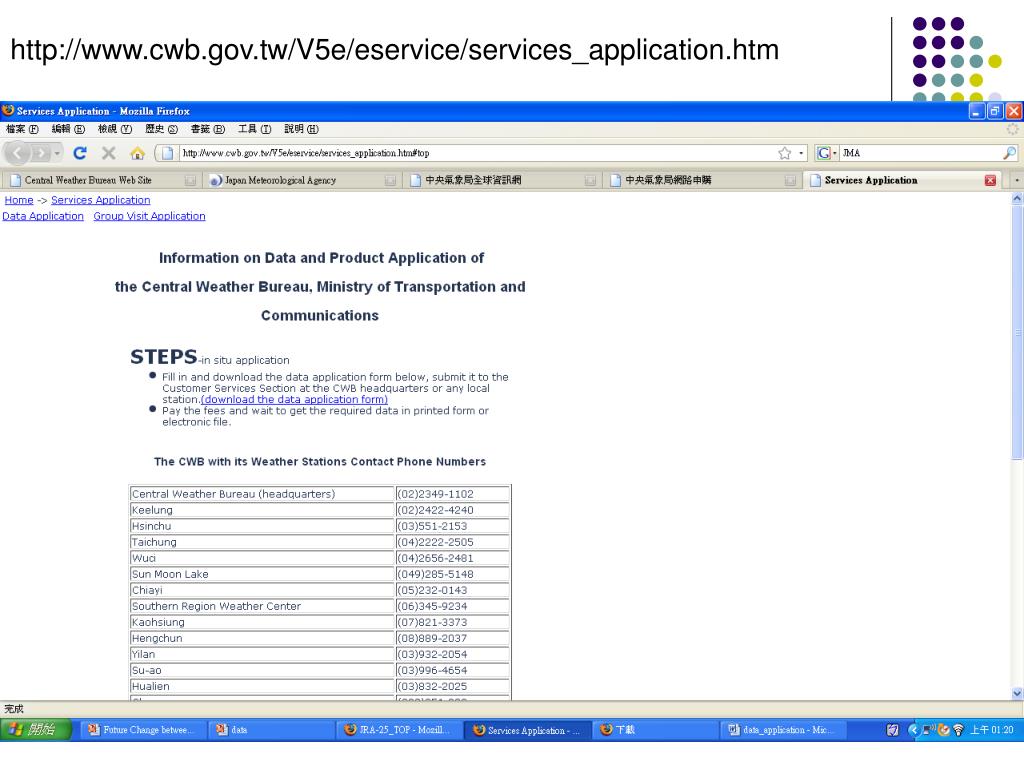Open the 檢視 (View) menu
This screenshot has width=1024, height=768.
click(115, 129)
